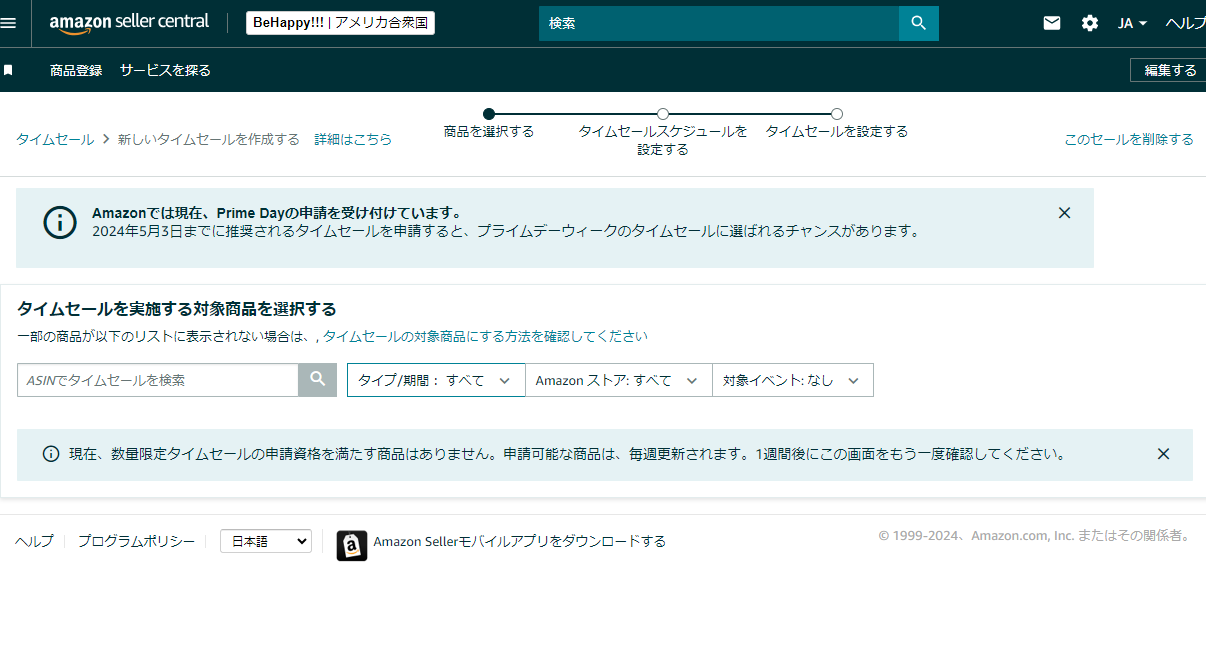Open the 商品登録 menu item
The height and width of the screenshot is (658, 1206).
(76, 70)
